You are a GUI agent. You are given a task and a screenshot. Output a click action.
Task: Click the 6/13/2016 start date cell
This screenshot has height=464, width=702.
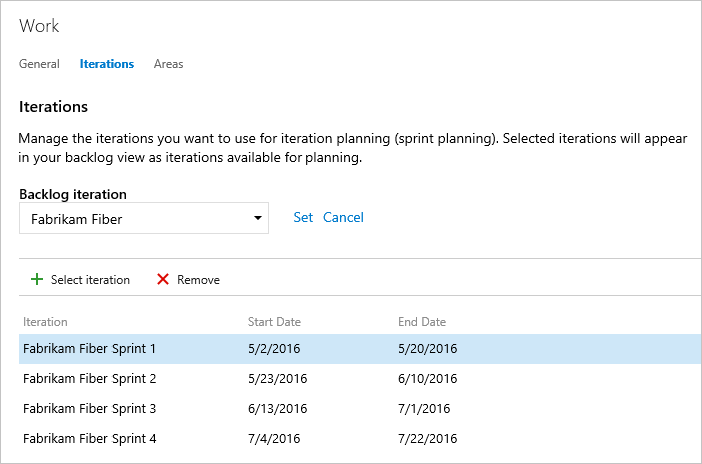[x=278, y=408]
